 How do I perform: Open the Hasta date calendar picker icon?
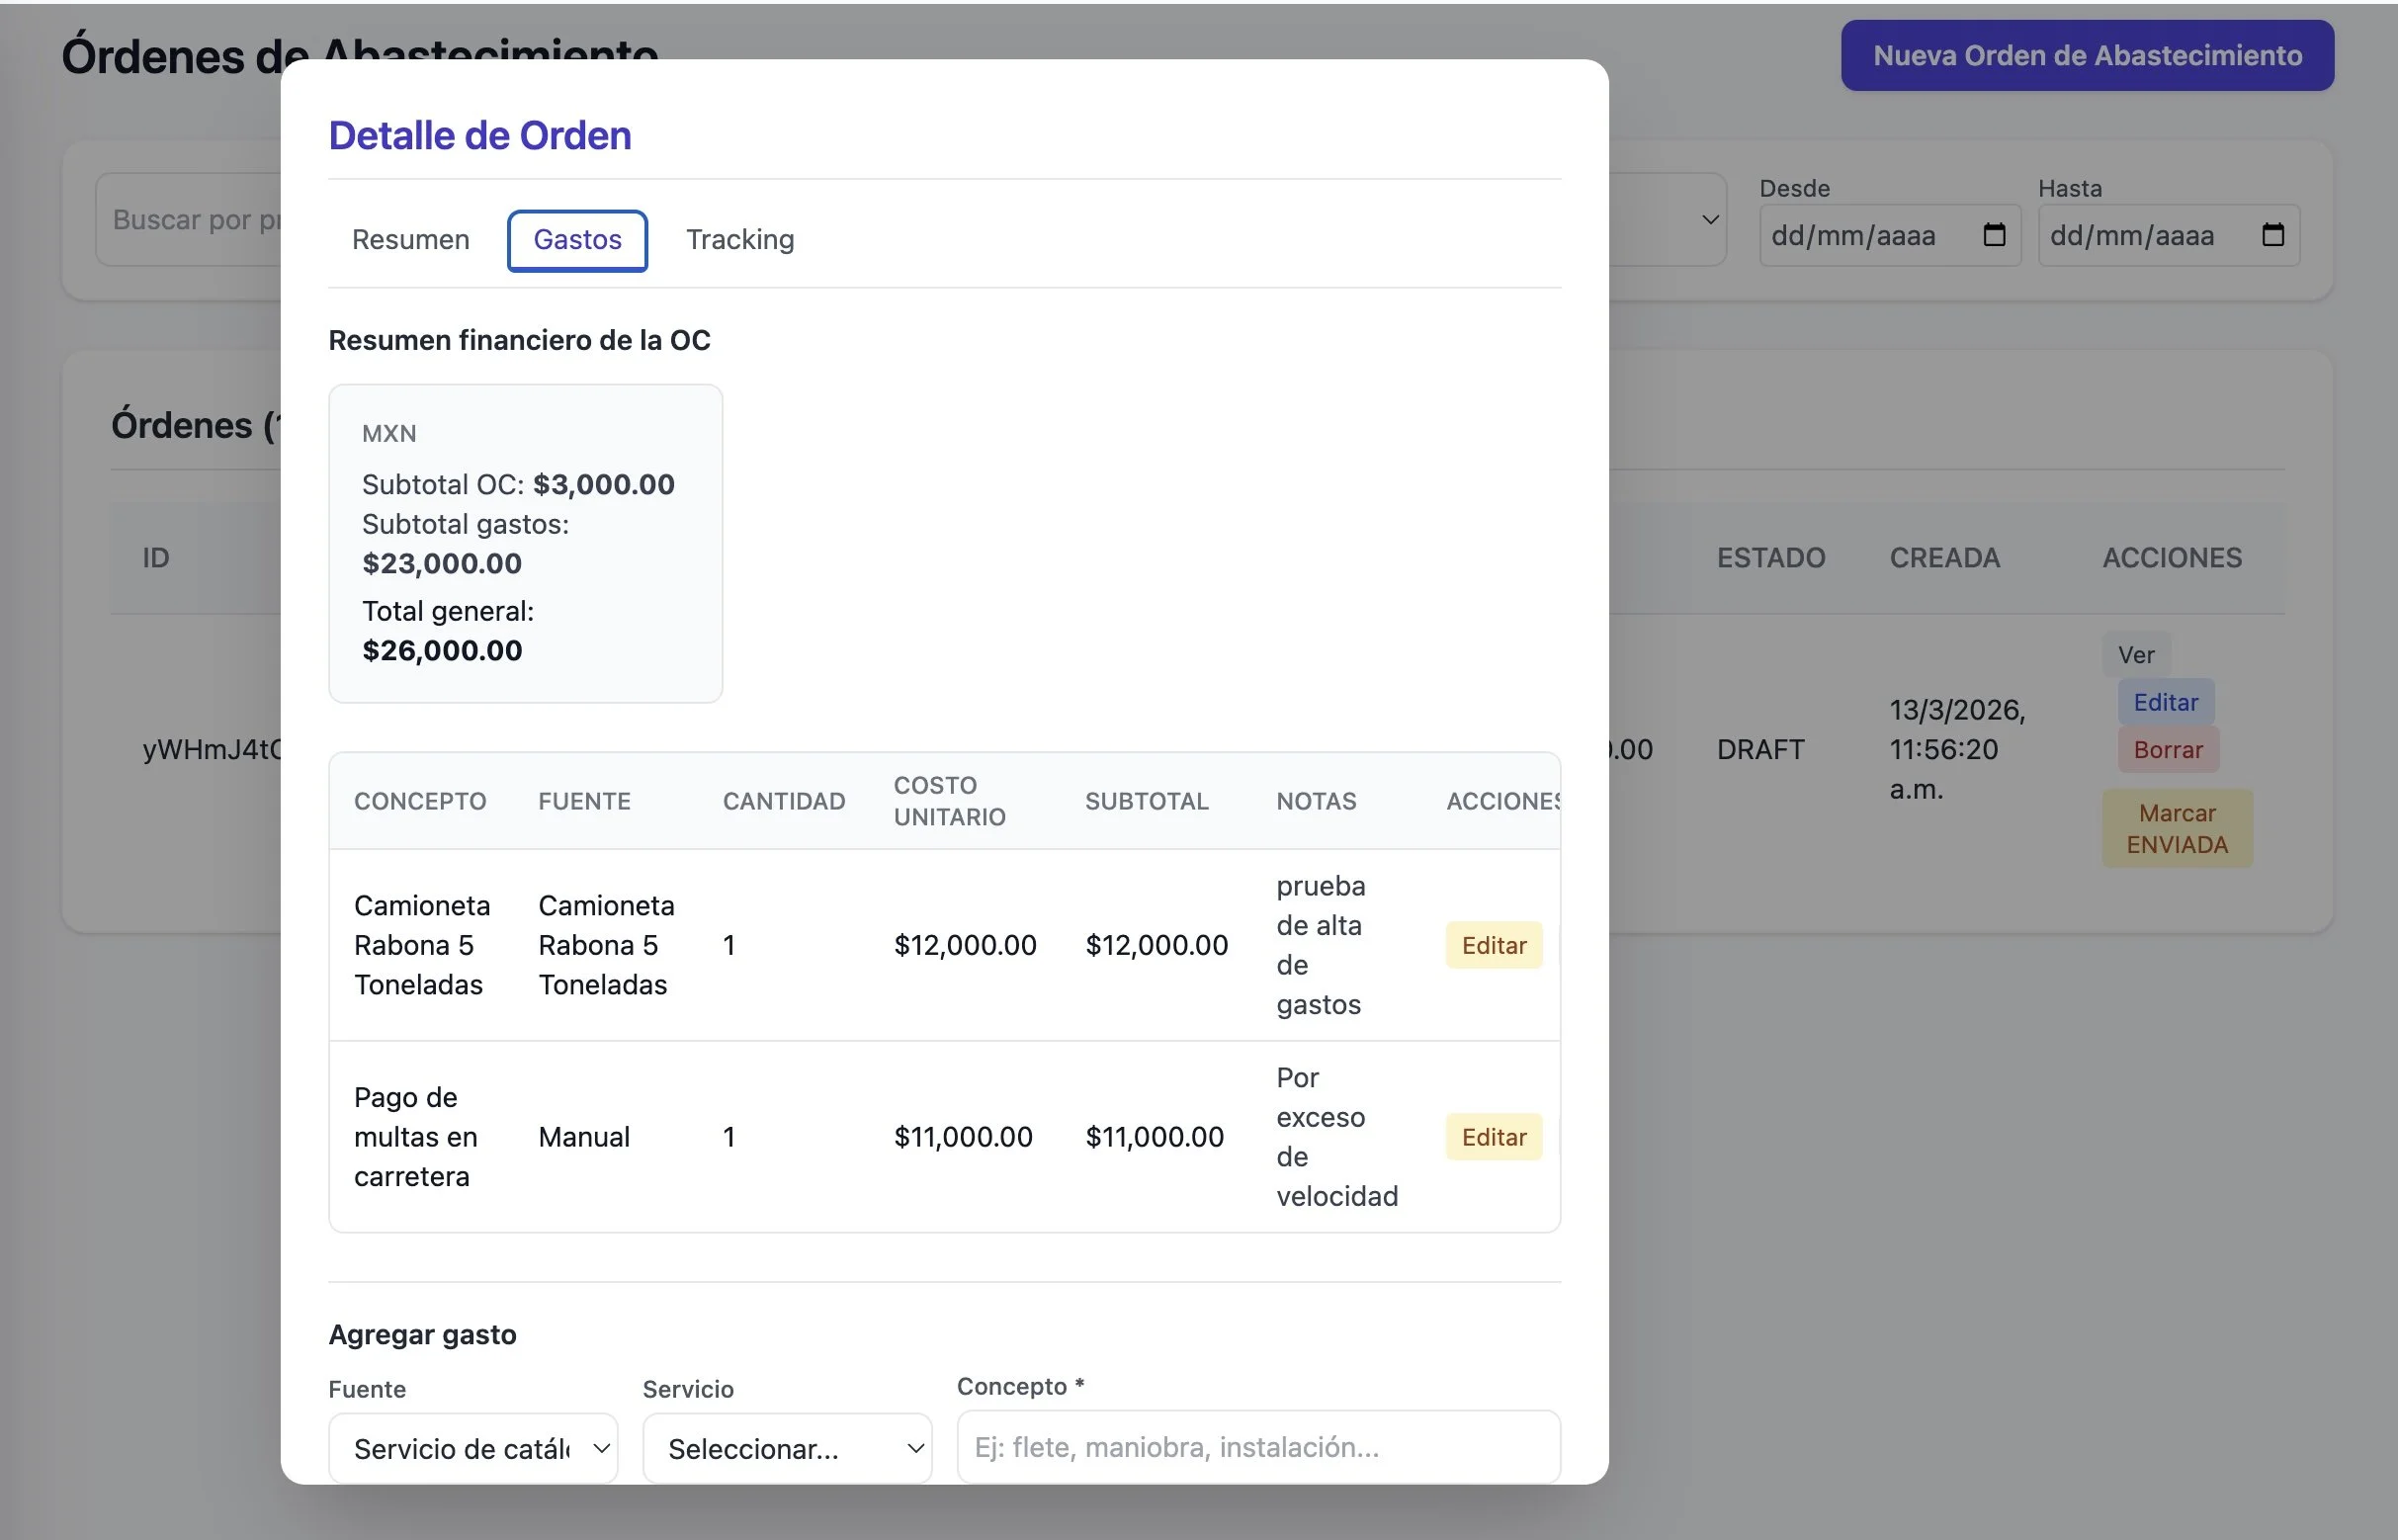coord(2272,235)
